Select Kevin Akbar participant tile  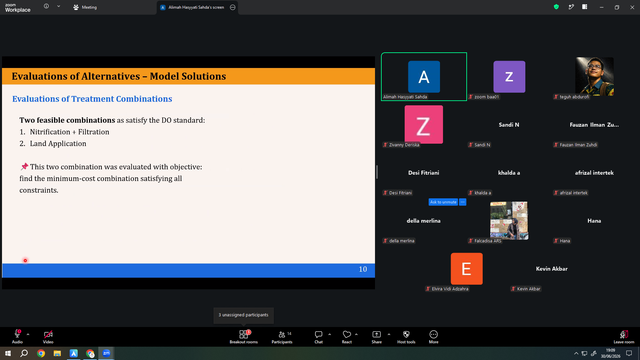click(551, 269)
